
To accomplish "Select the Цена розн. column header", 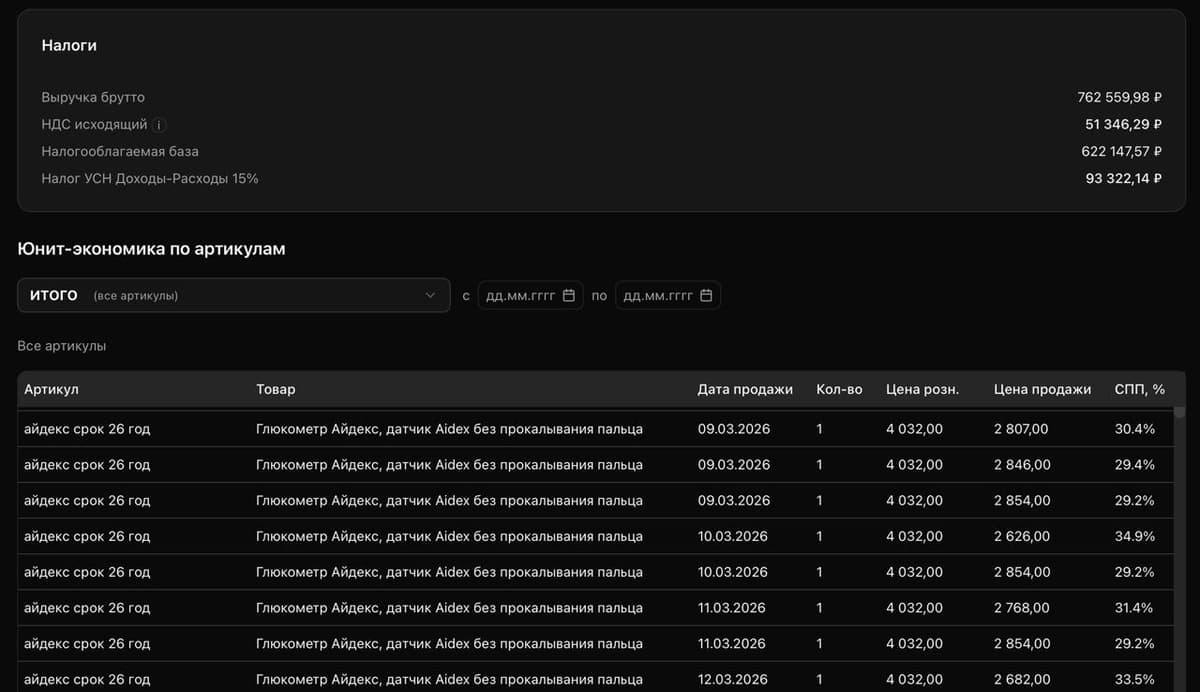I will [x=922, y=389].
